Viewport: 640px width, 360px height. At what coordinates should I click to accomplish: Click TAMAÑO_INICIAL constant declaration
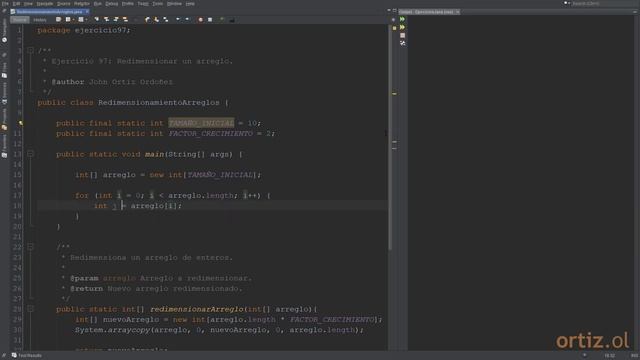pos(201,123)
